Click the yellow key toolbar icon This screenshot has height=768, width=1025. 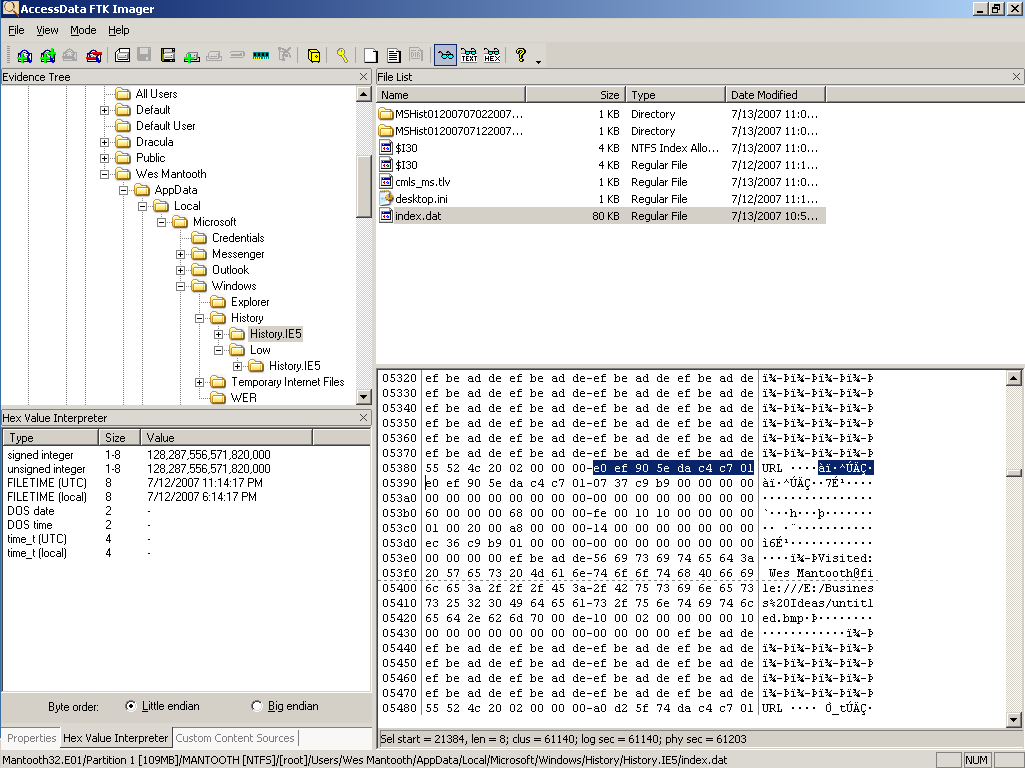(342, 56)
